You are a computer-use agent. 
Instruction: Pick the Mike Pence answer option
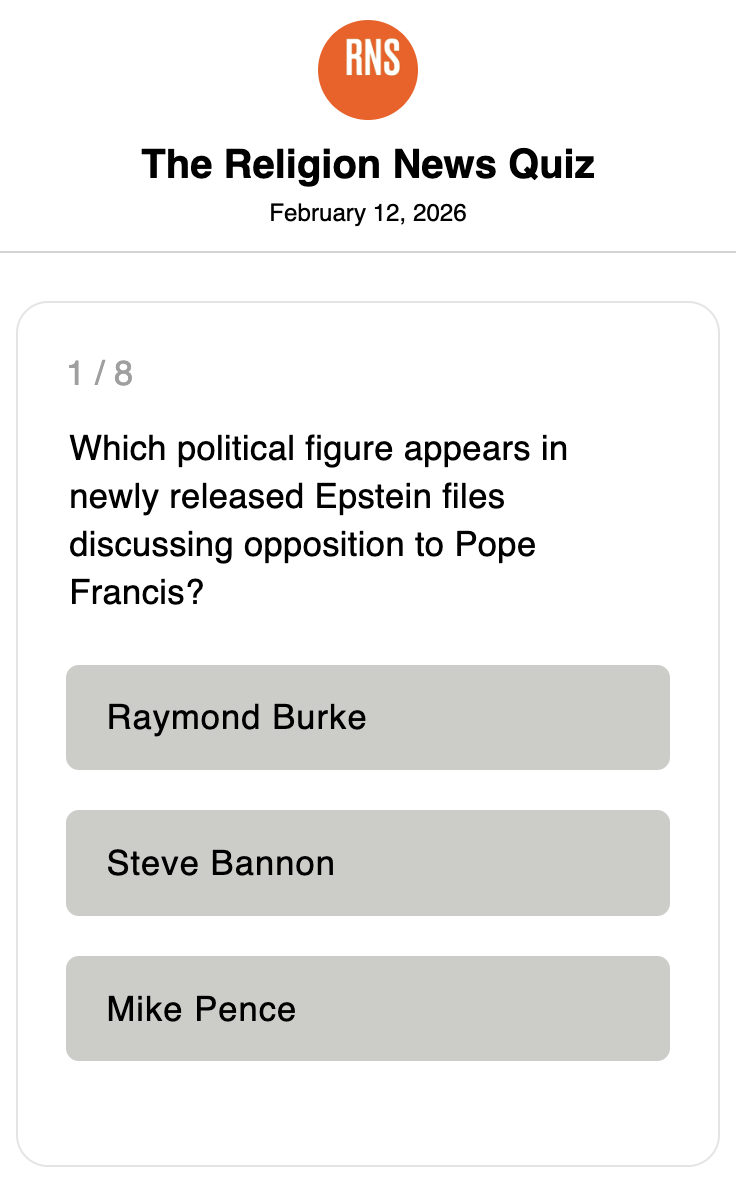pos(368,1008)
